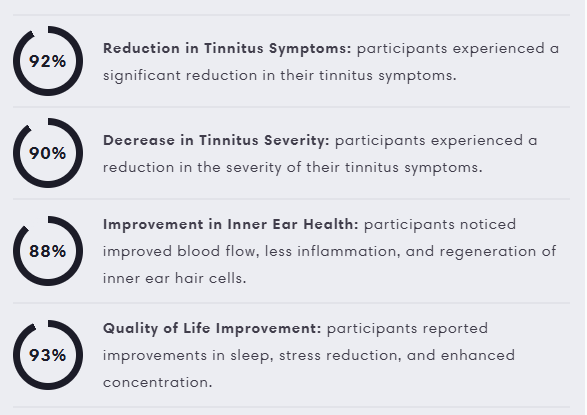Click 'participants reported' in the fourth row
This screenshot has width=587, height=415.
pos(407,329)
